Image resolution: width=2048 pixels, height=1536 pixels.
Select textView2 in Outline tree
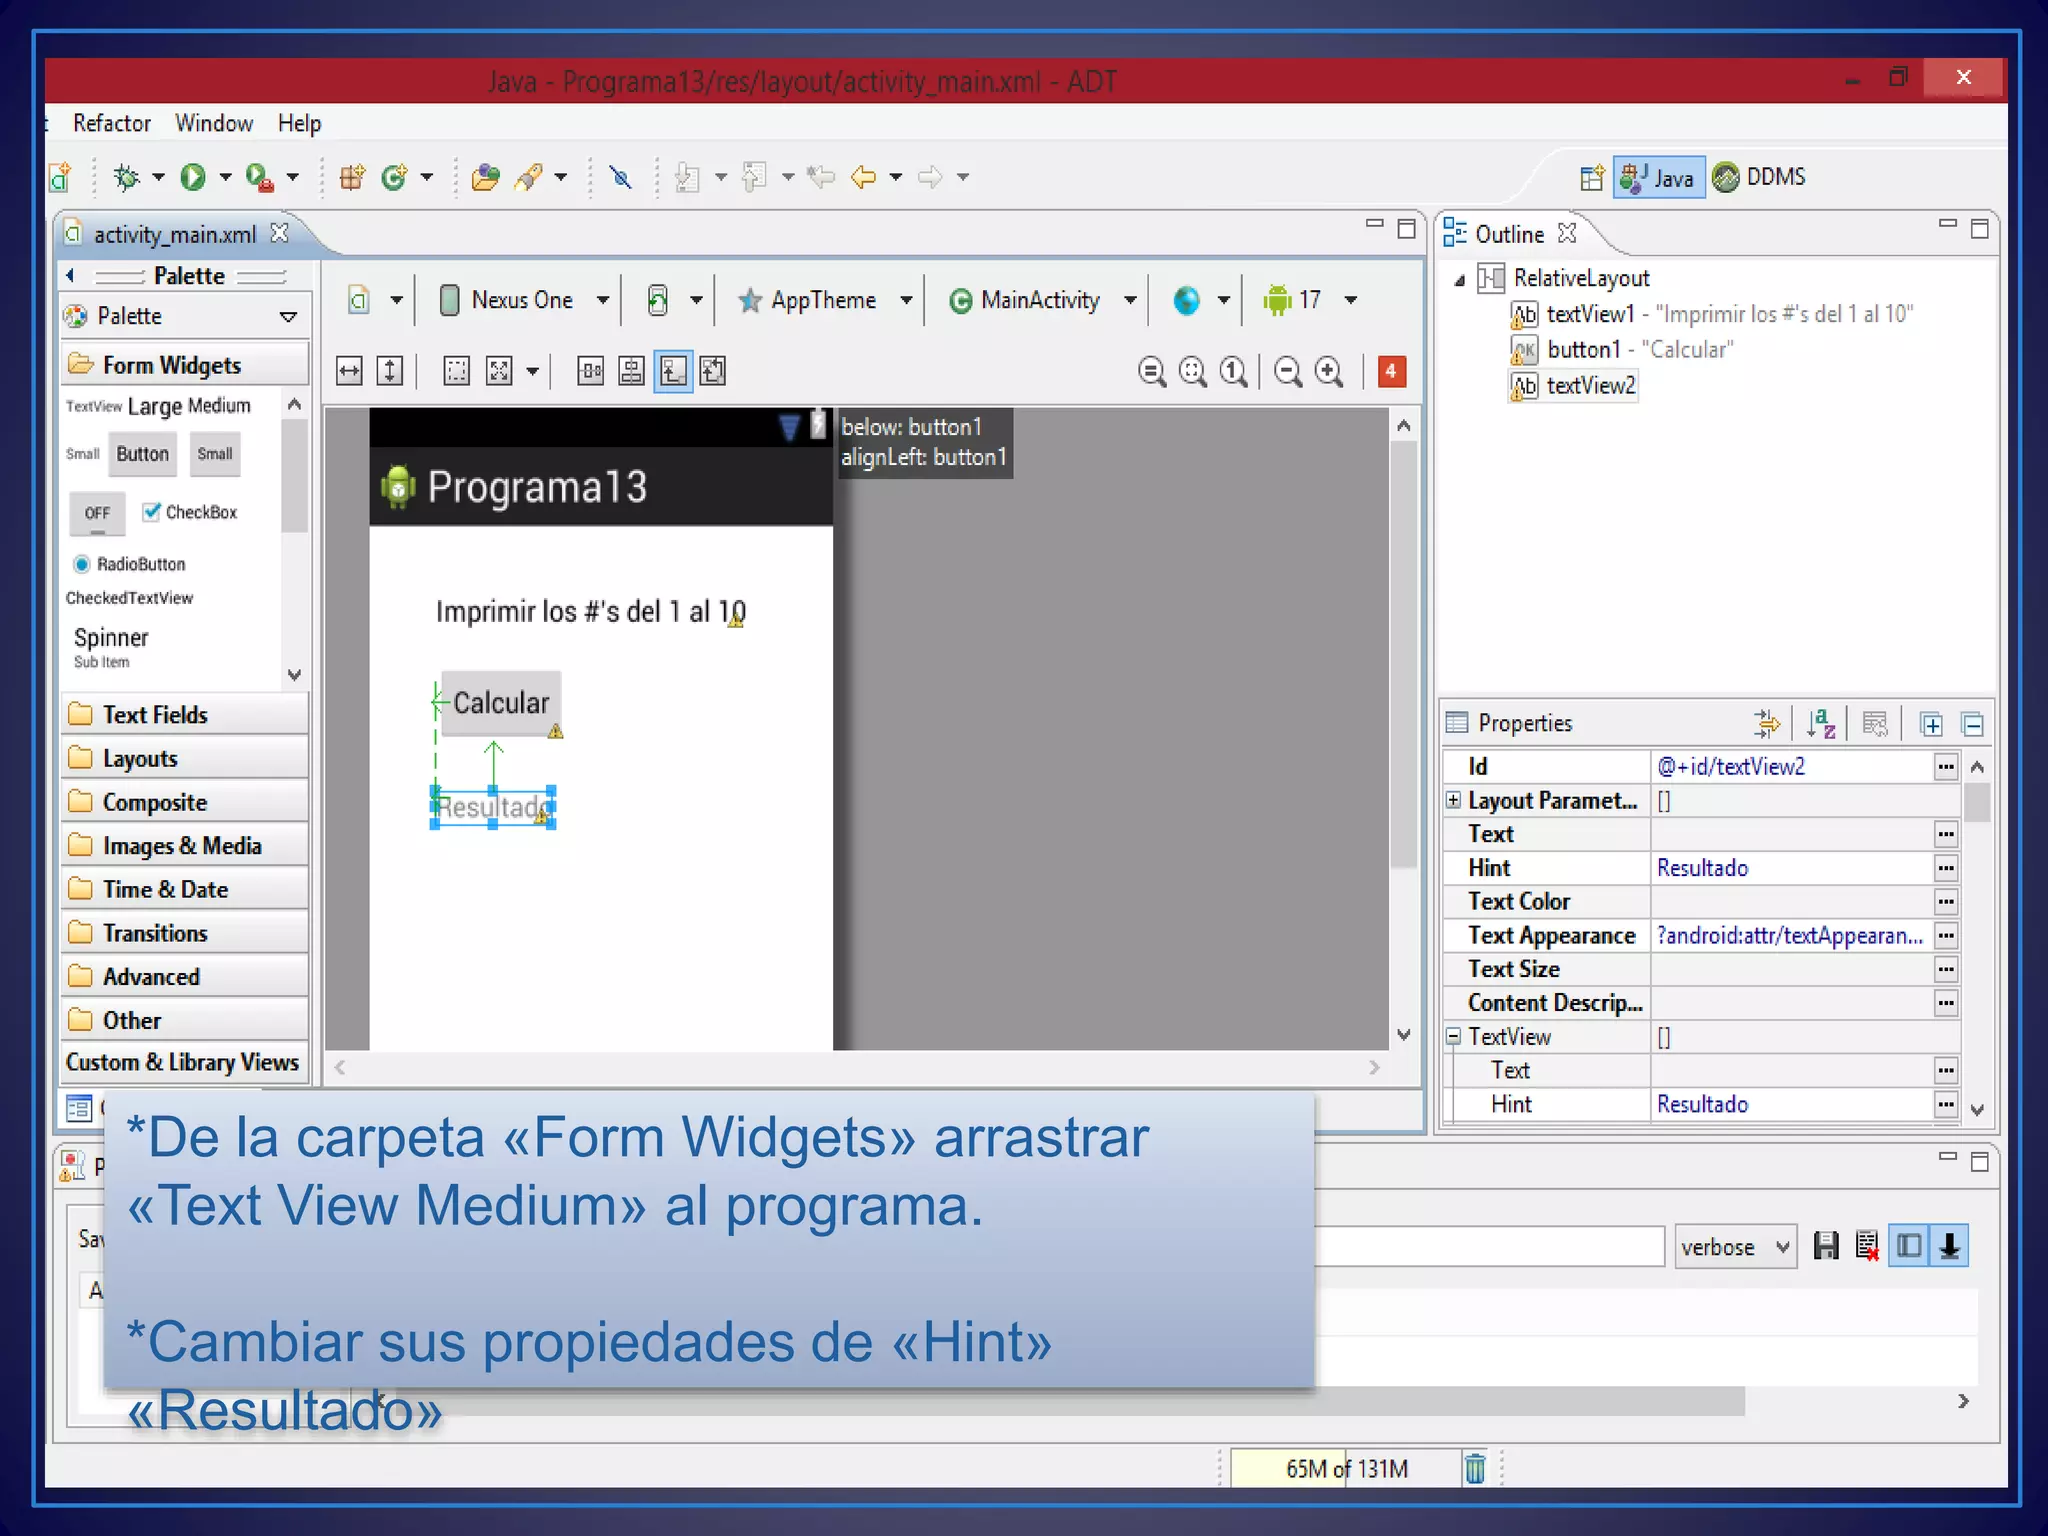point(1573,386)
